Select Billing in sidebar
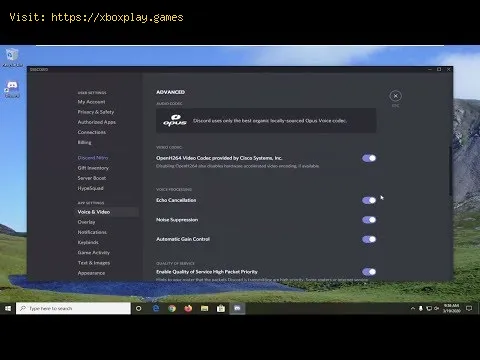Viewport: 480px width, 360px height. (84, 142)
